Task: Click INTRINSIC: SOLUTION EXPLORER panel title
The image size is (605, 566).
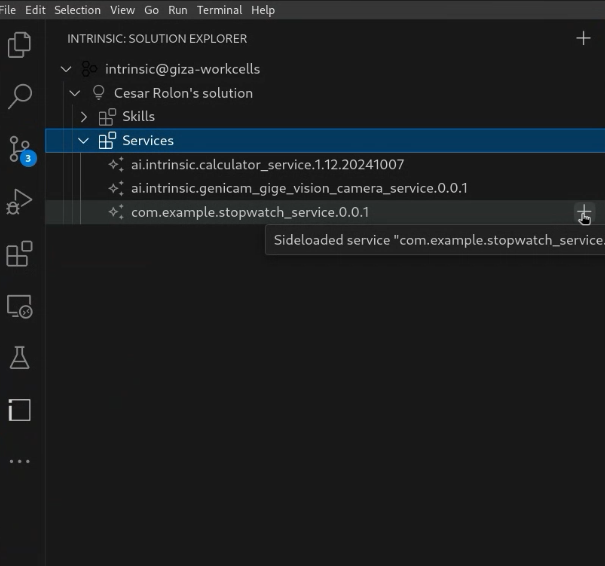Action: coord(157,39)
